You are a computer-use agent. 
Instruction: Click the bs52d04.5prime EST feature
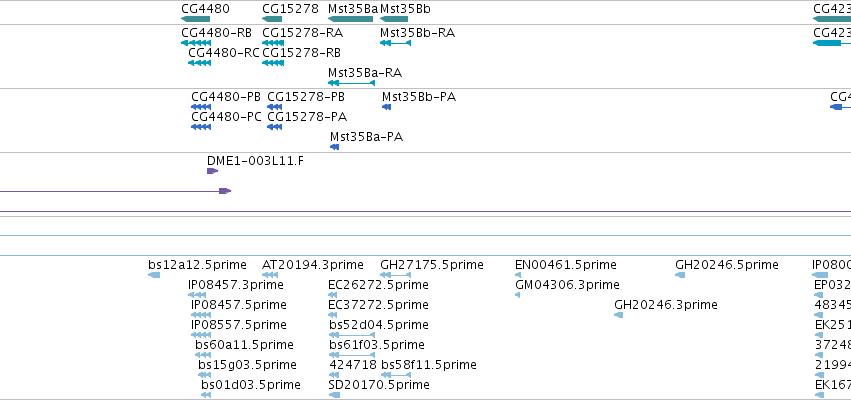pos(352,335)
